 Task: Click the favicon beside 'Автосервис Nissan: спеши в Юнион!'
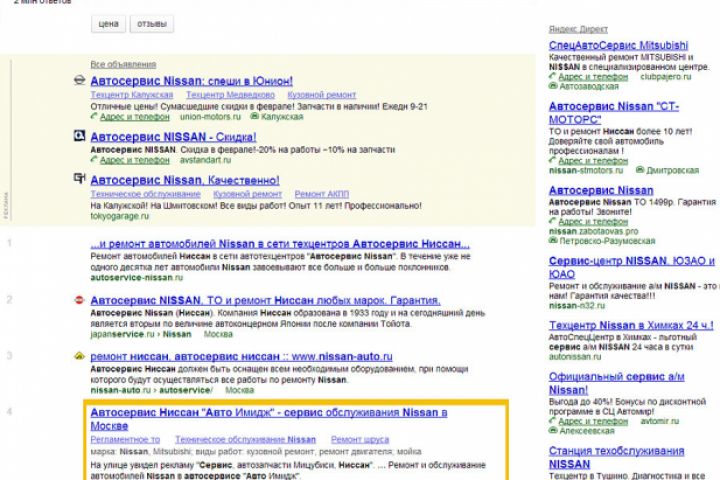79,80
